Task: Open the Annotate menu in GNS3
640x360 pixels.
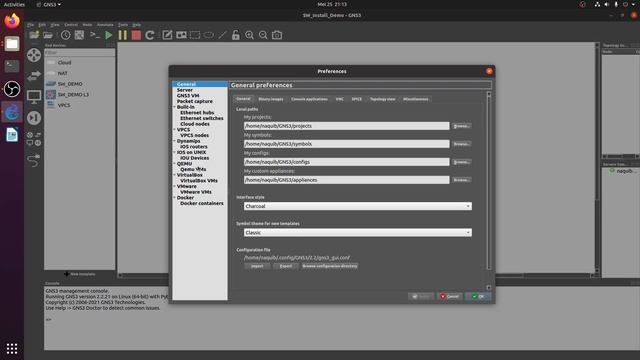Action: [x=105, y=25]
